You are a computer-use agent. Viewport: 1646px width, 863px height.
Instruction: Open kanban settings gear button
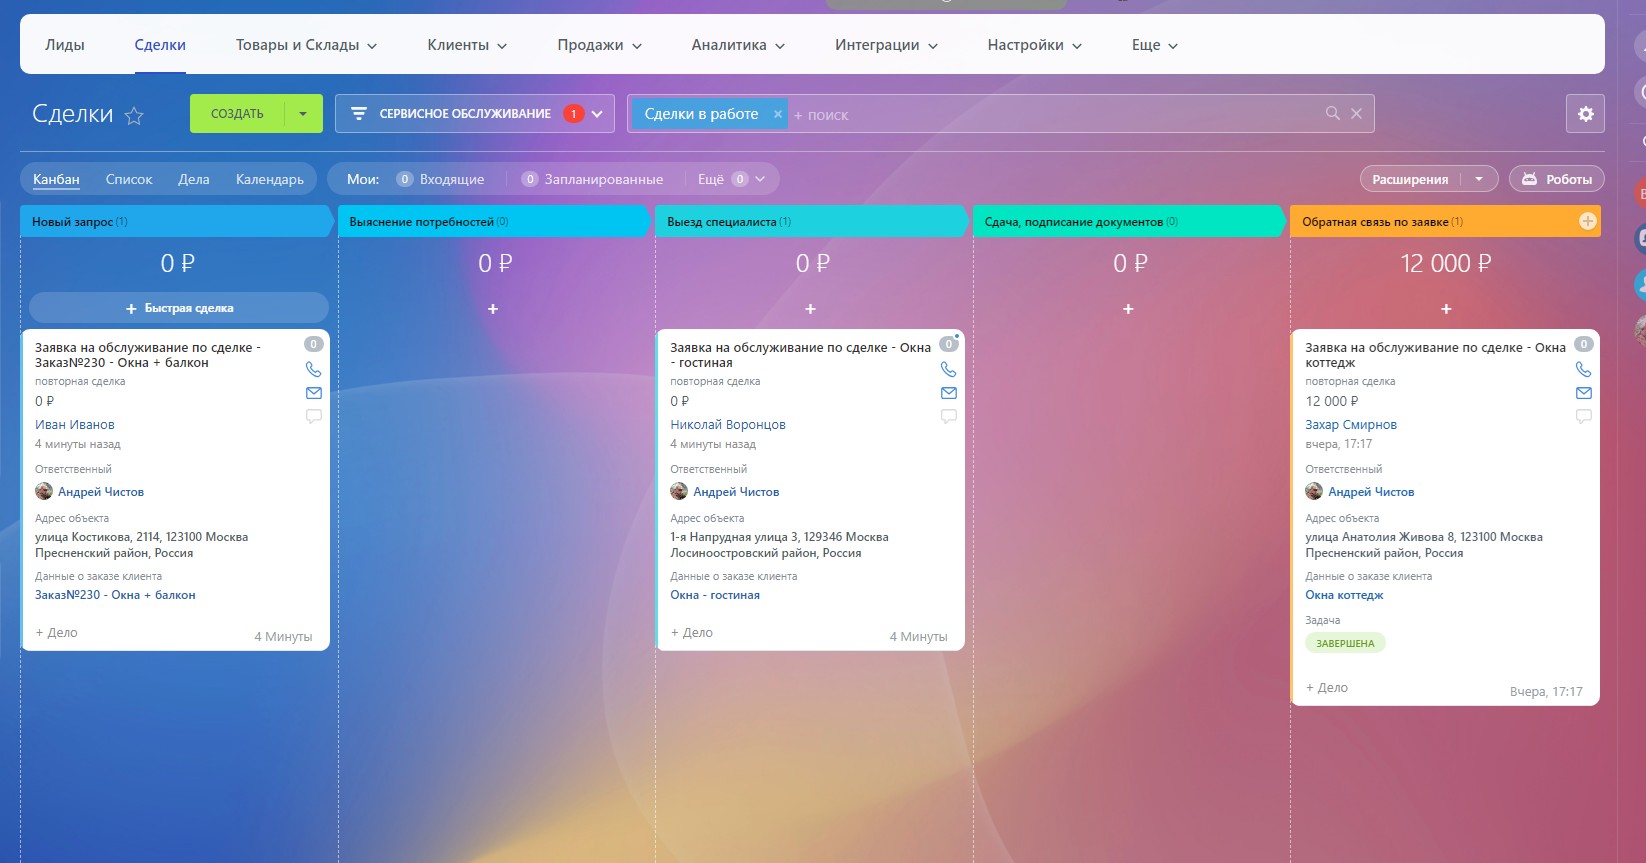click(1585, 114)
